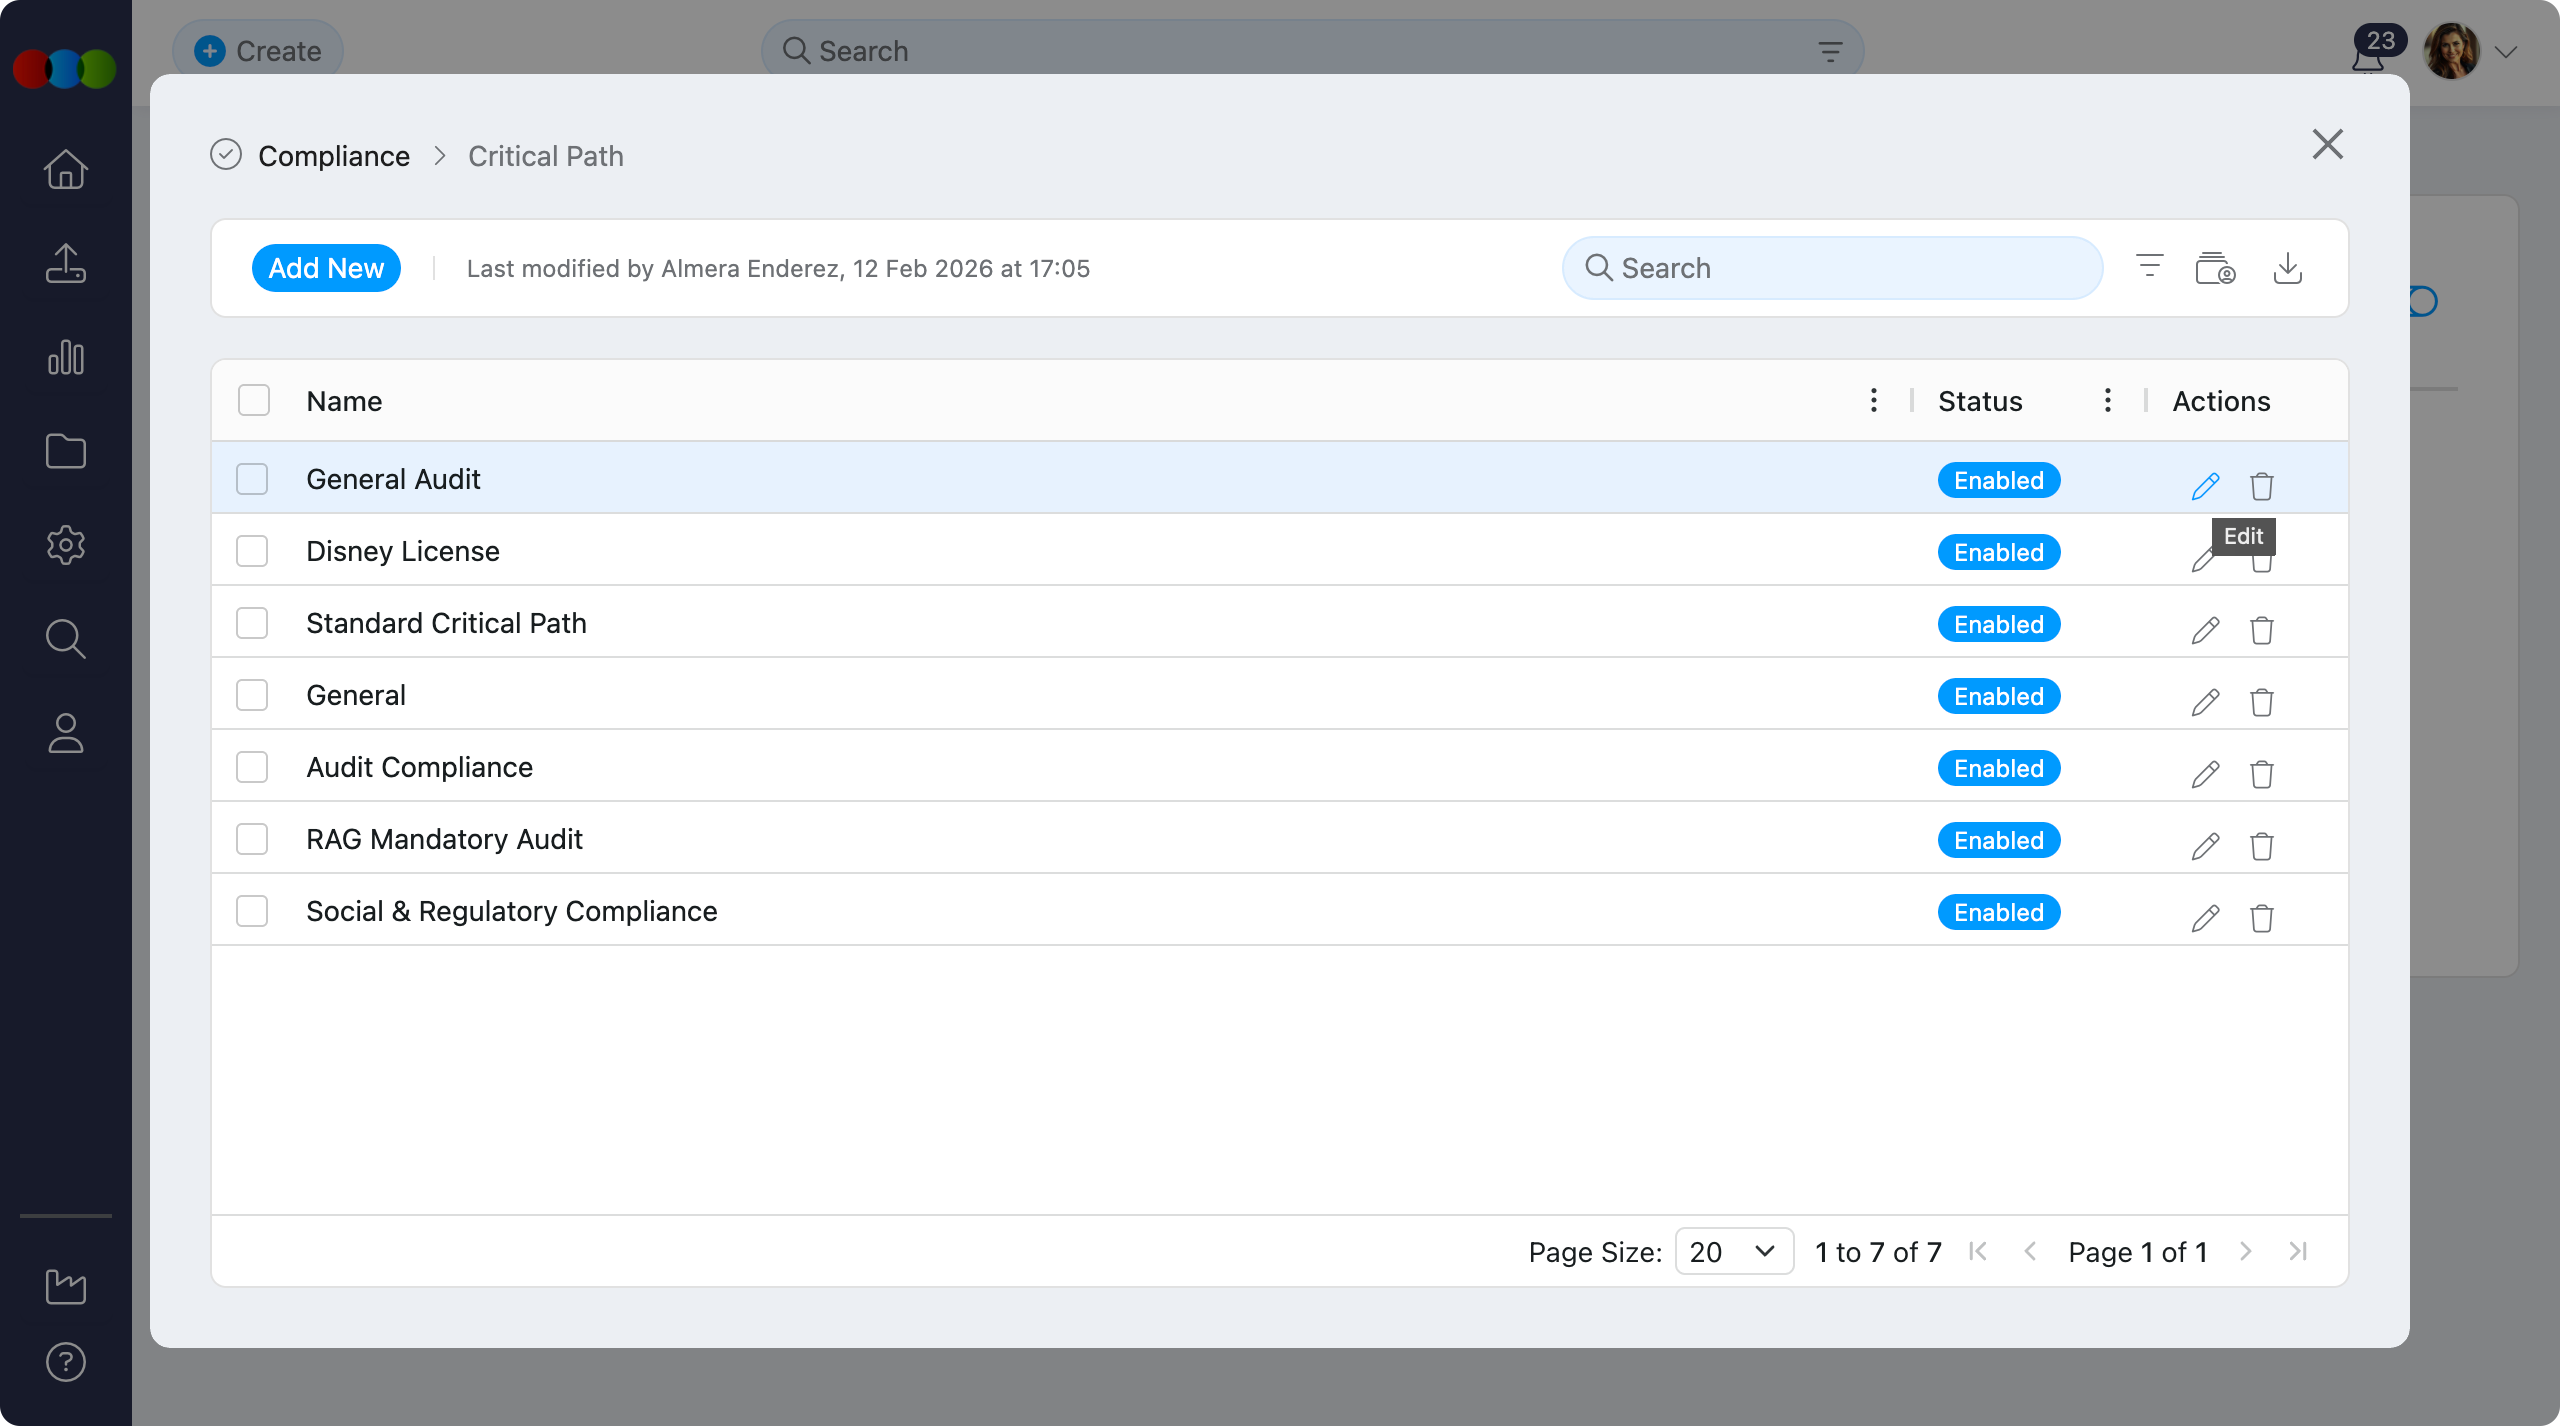
Task: Close the Critical Path dialog
Action: click(x=2327, y=144)
